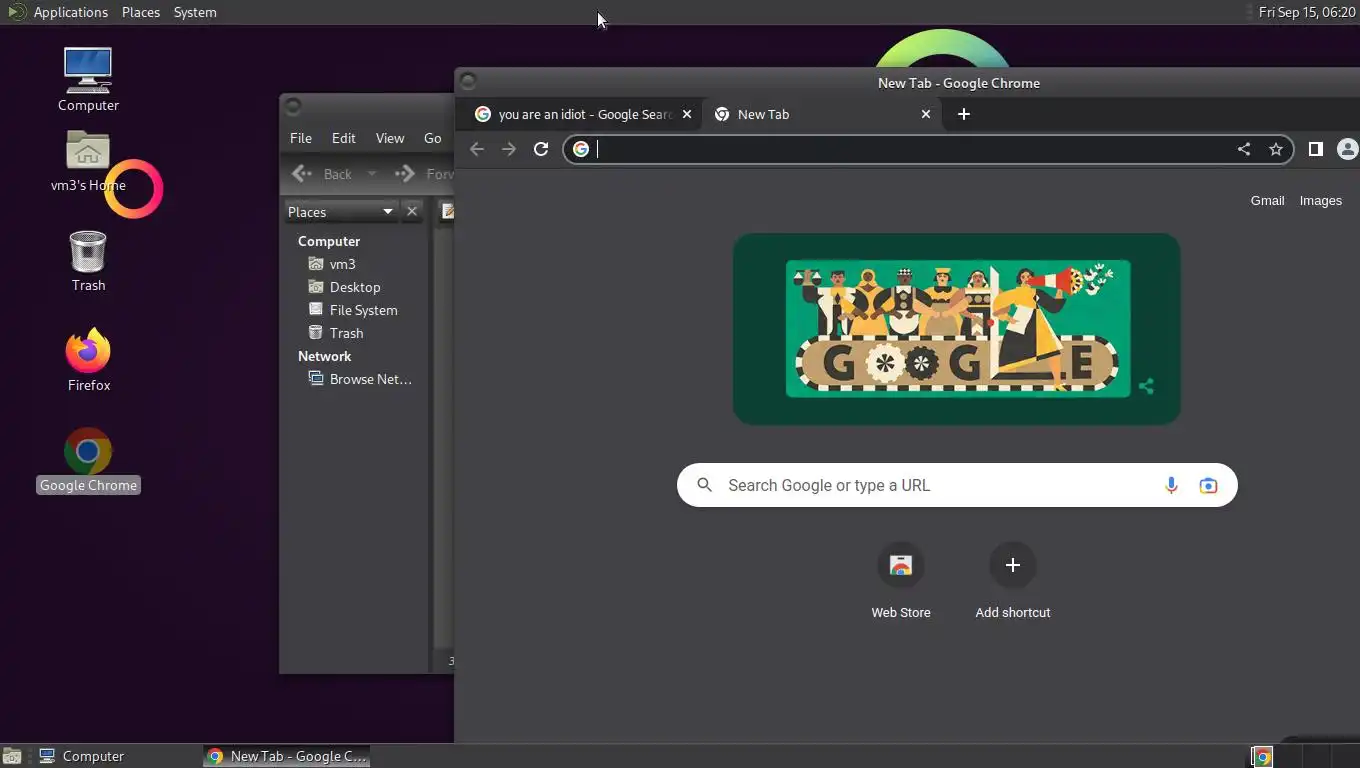Click Chrome icon in bottom-right tray
The image size is (1360, 768).
[x=1262, y=757]
